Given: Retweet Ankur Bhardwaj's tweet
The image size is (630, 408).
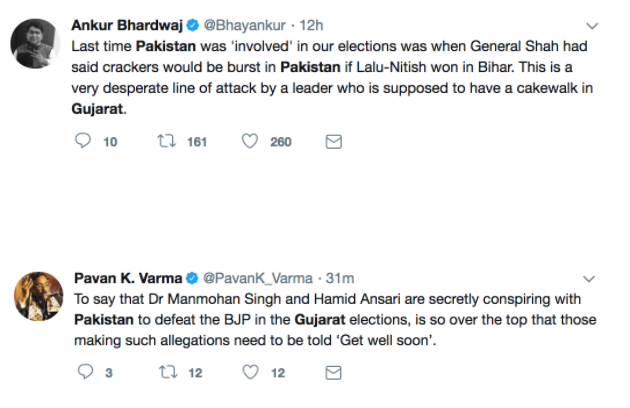Looking at the screenshot, I should pos(166,142).
